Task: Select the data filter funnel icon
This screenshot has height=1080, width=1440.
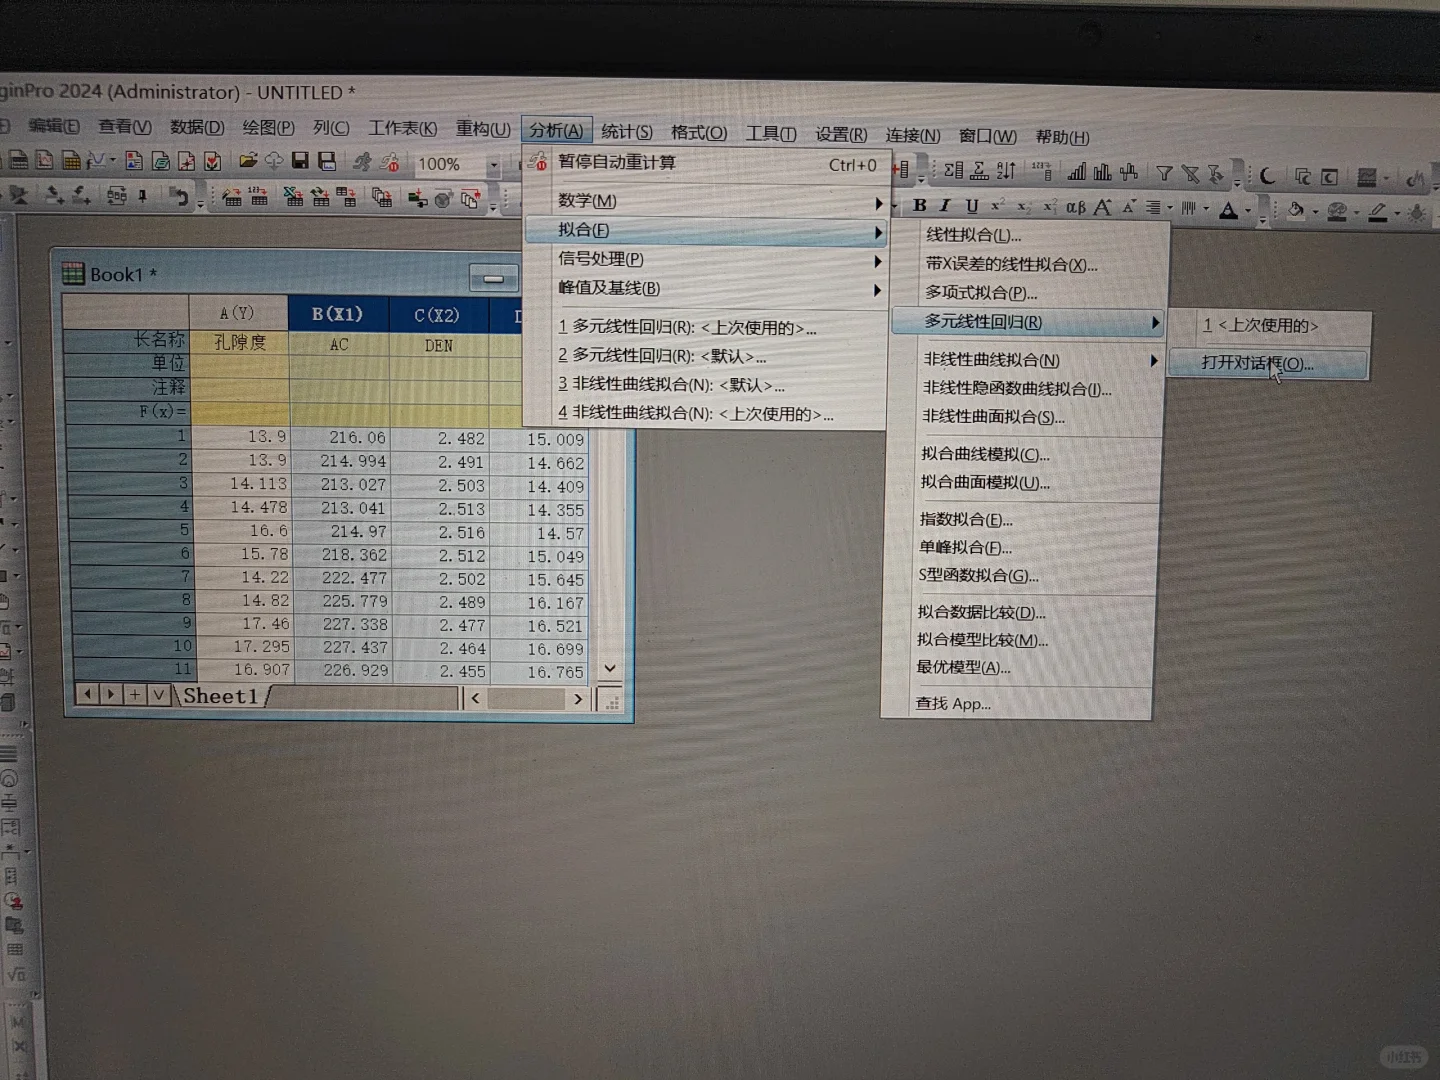Action: pos(1164,171)
